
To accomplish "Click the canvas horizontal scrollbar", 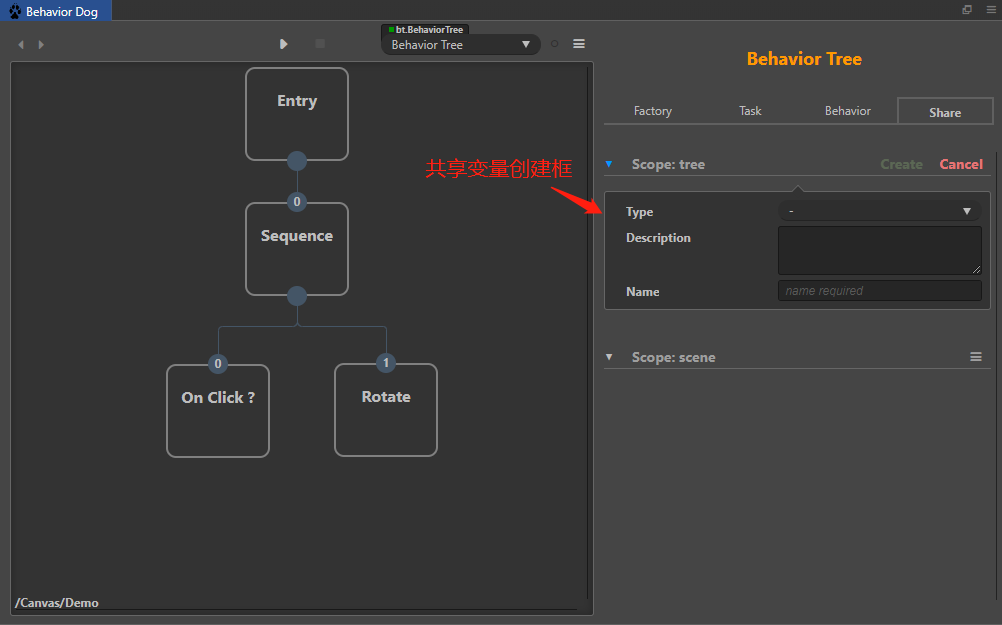I will 297,610.
